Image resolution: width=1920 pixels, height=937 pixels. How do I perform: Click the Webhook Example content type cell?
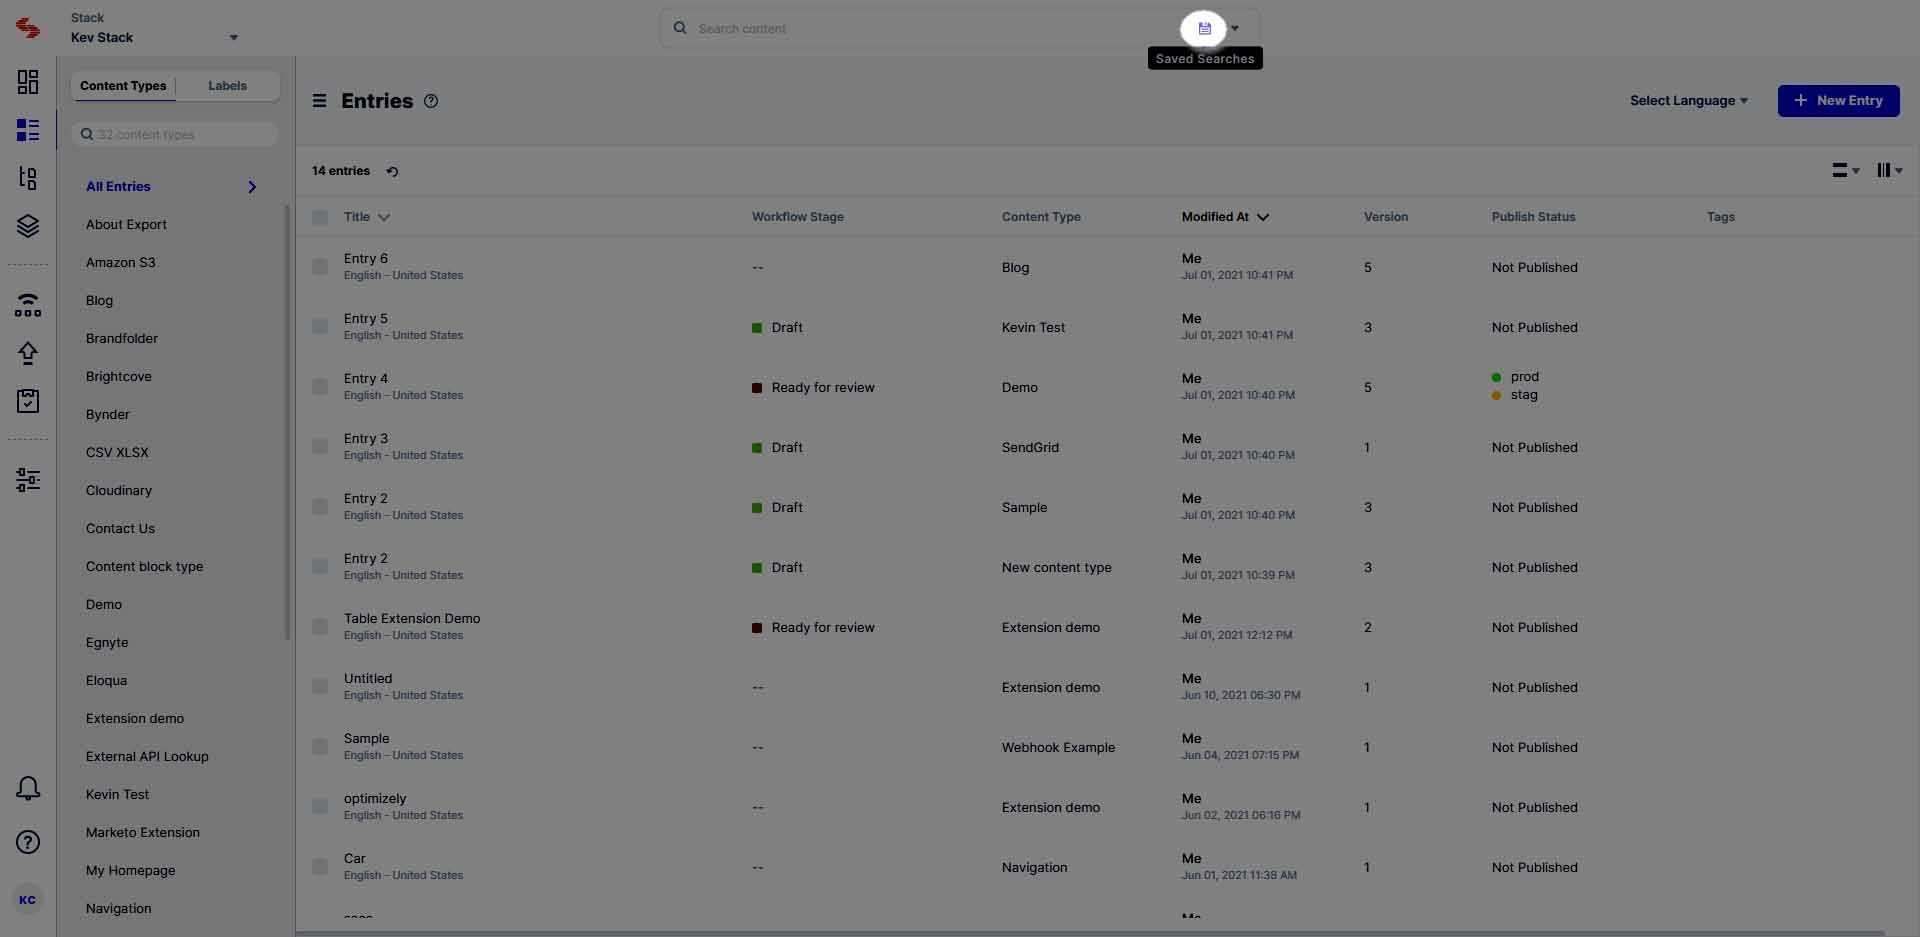pyautogui.click(x=1058, y=748)
